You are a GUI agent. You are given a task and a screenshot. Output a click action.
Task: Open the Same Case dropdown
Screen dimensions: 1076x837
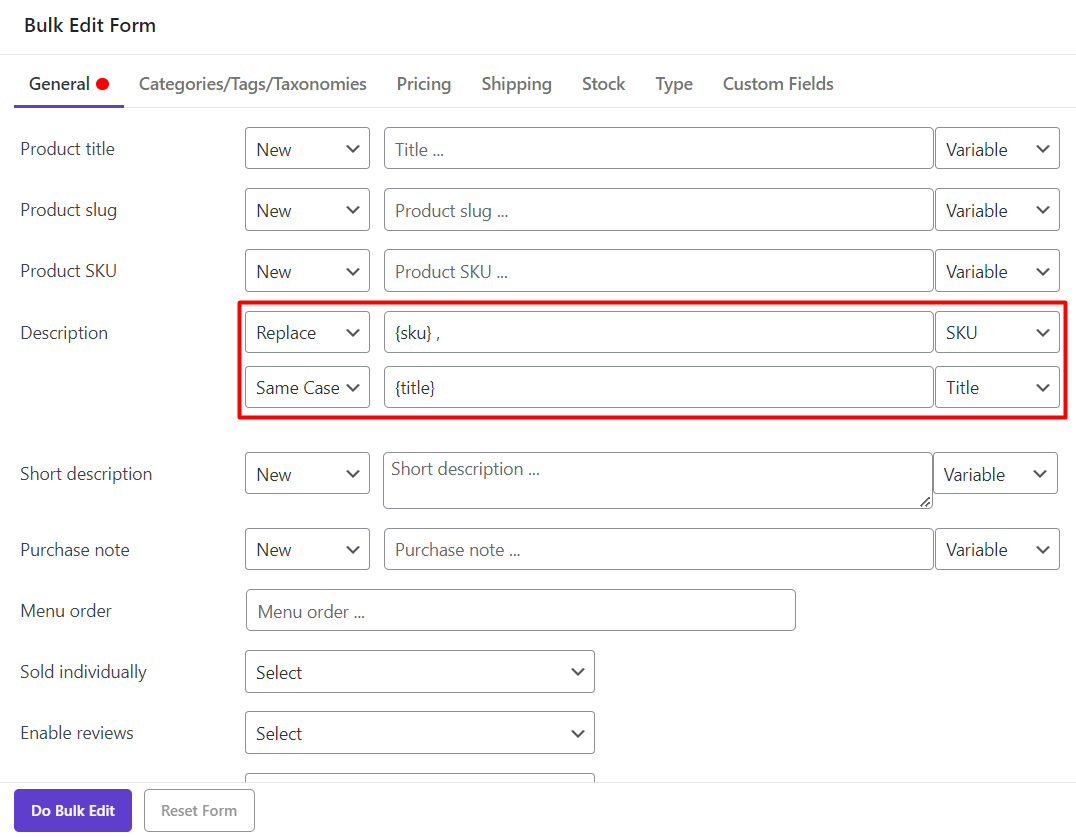tap(307, 388)
